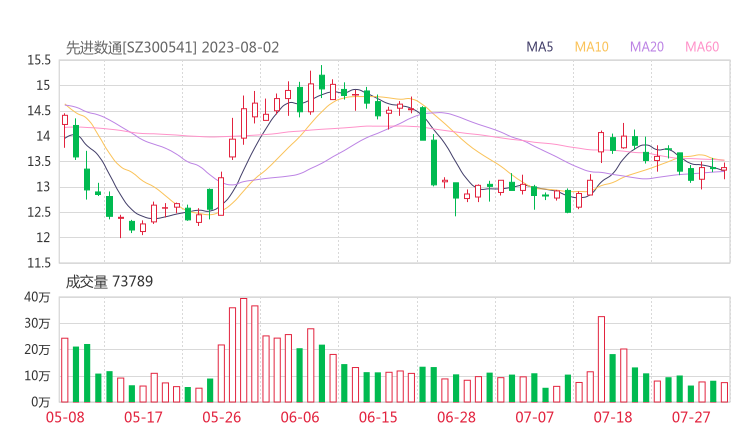The width and height of the screenshot is (740, 440).
Task: Click the MA5 legend label
Action: 539,47
